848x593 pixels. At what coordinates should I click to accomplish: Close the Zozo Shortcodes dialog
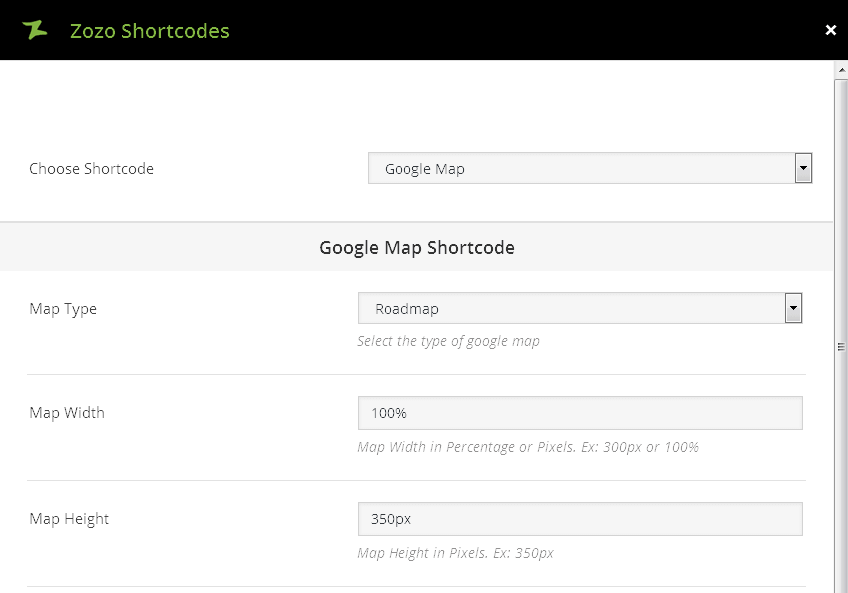click(830, 30)
